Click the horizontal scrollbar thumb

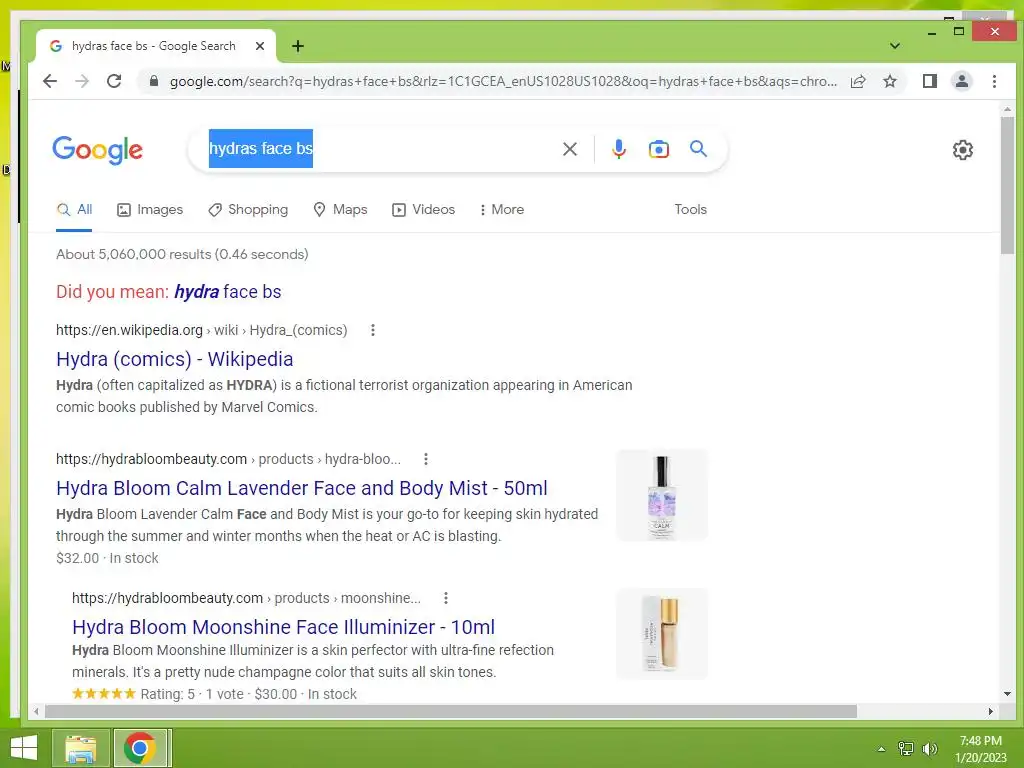pos(451,711)
